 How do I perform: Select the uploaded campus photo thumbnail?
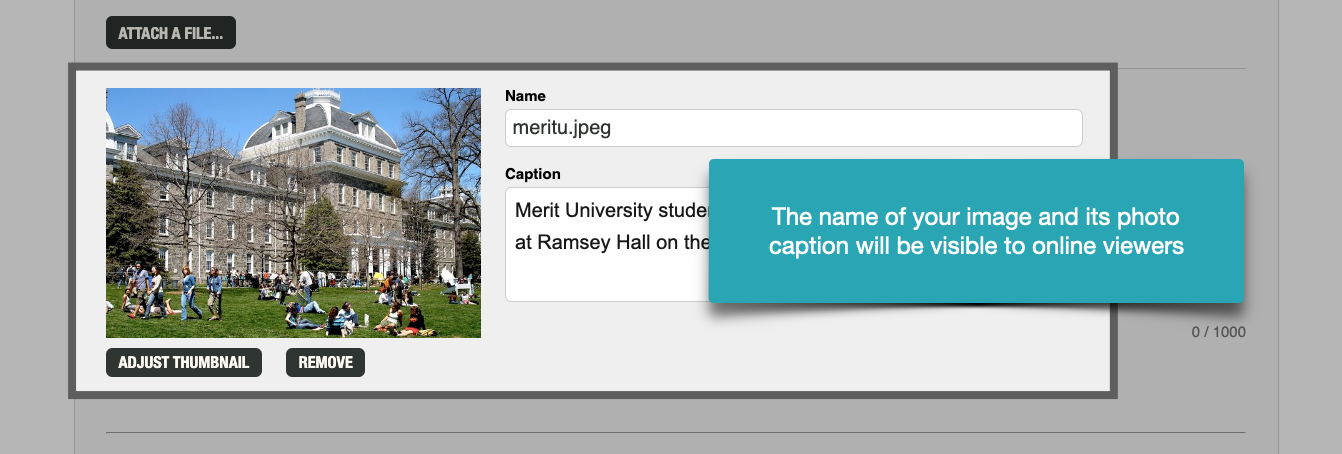click(293, 213)
